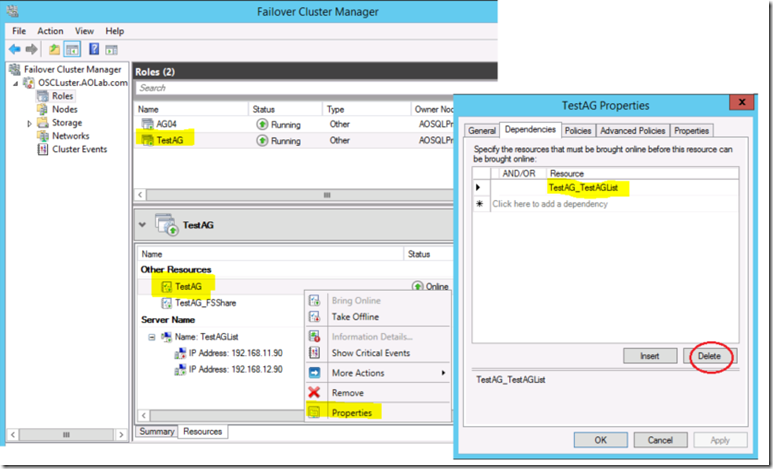The image size is (773, 469).
Task: Click the Insert button
Action: 650,356
